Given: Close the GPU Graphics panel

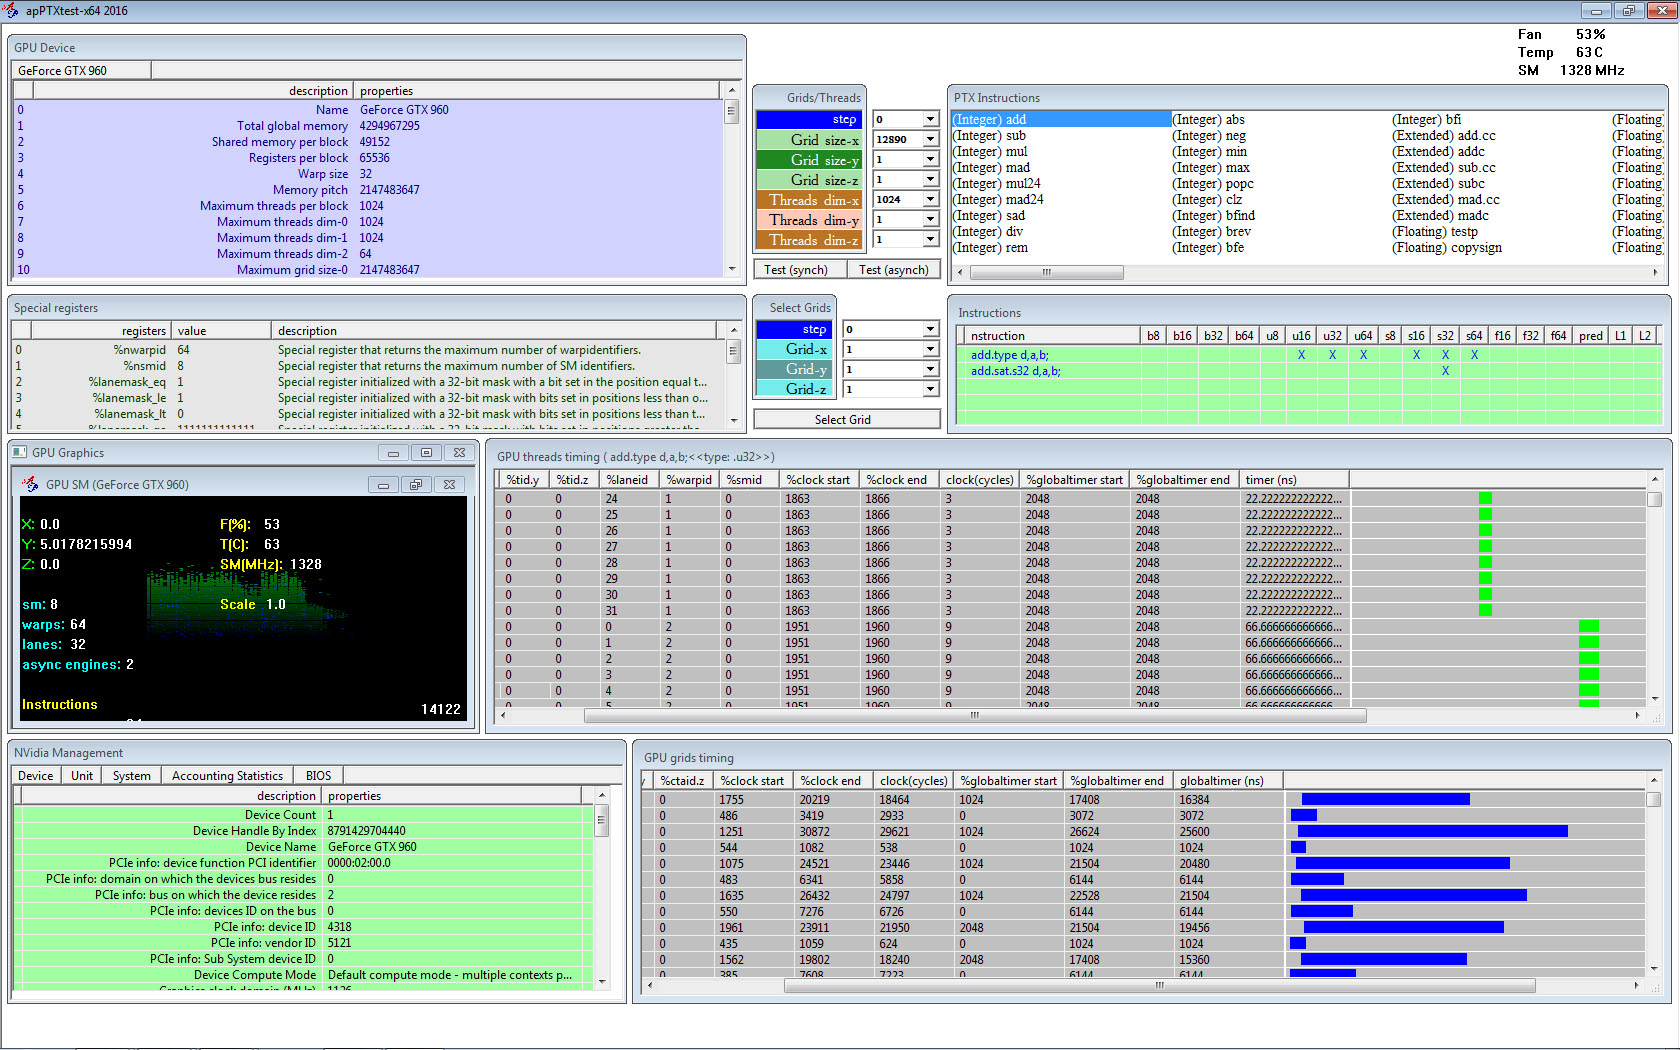Looking at the screenshot, I should (459, 453).
